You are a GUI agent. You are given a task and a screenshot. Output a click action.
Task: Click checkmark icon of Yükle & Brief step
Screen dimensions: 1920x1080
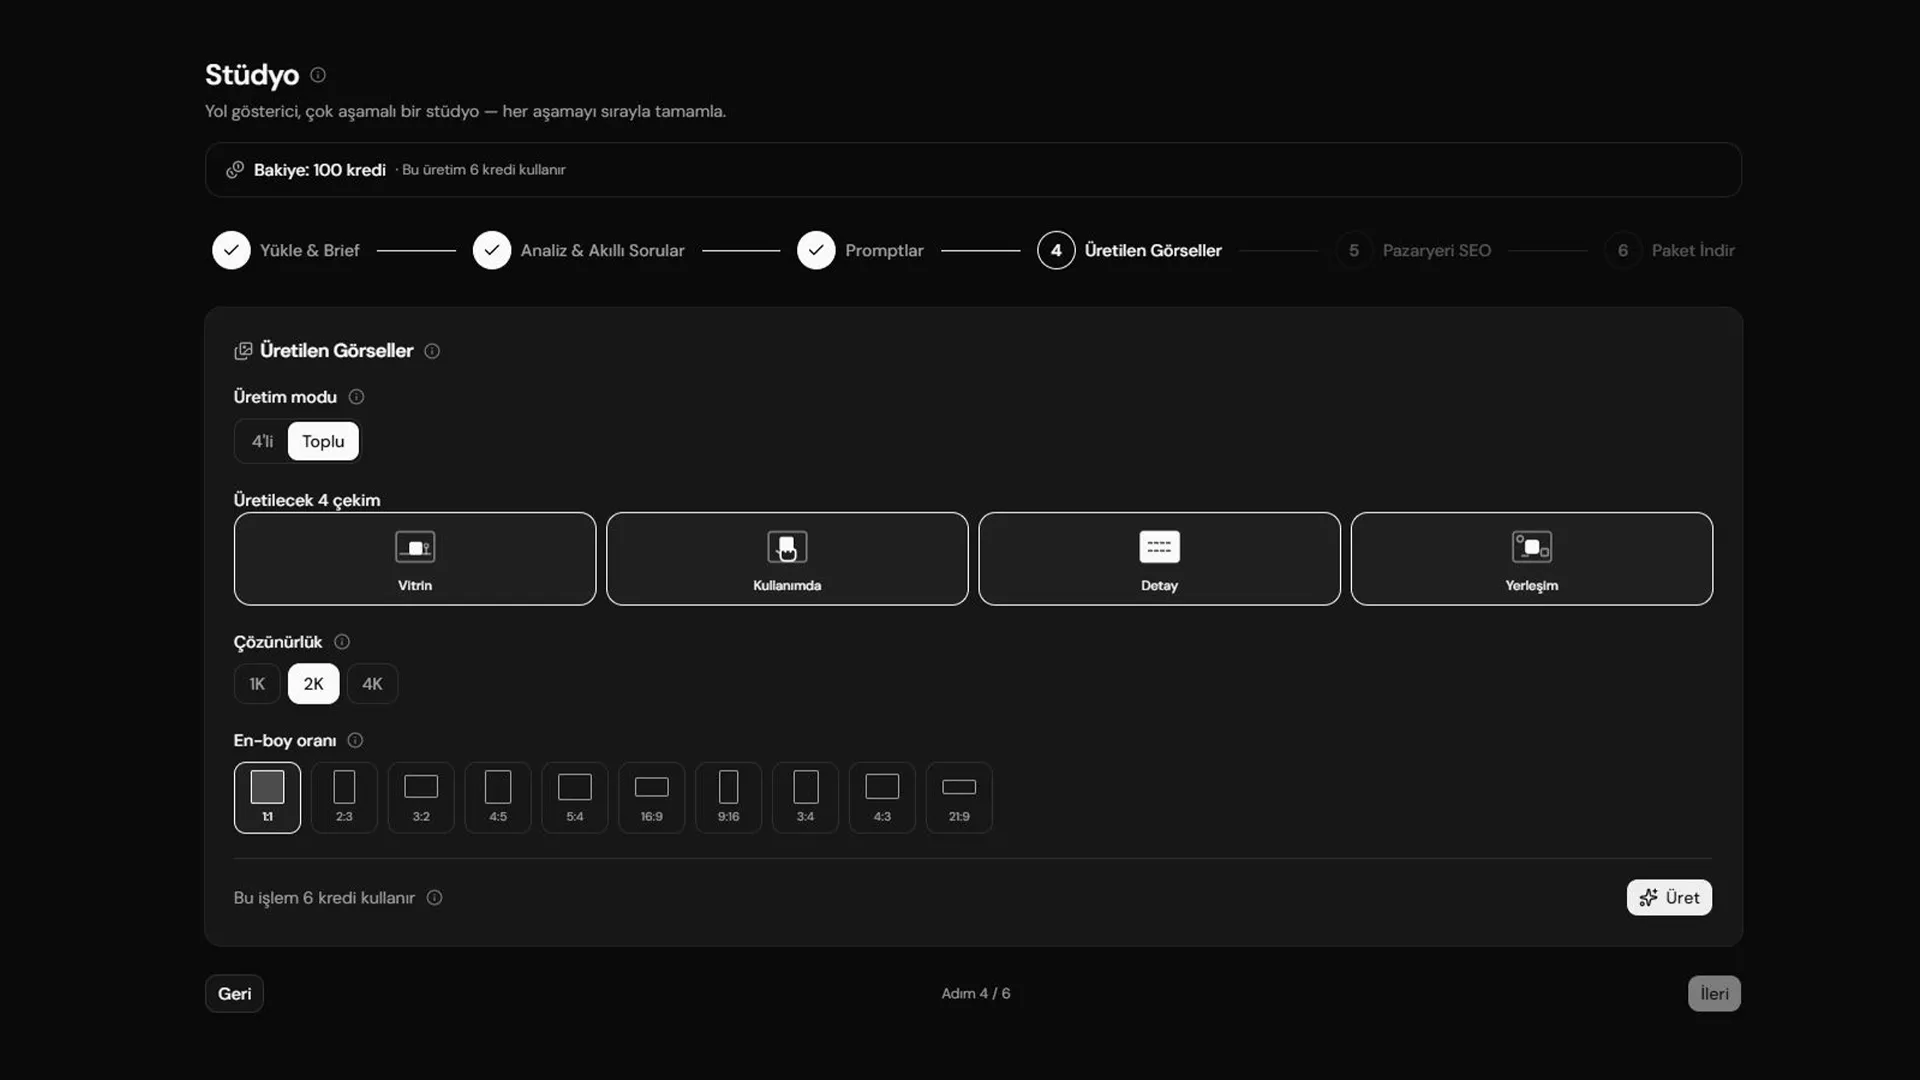[x=231, y=251]
